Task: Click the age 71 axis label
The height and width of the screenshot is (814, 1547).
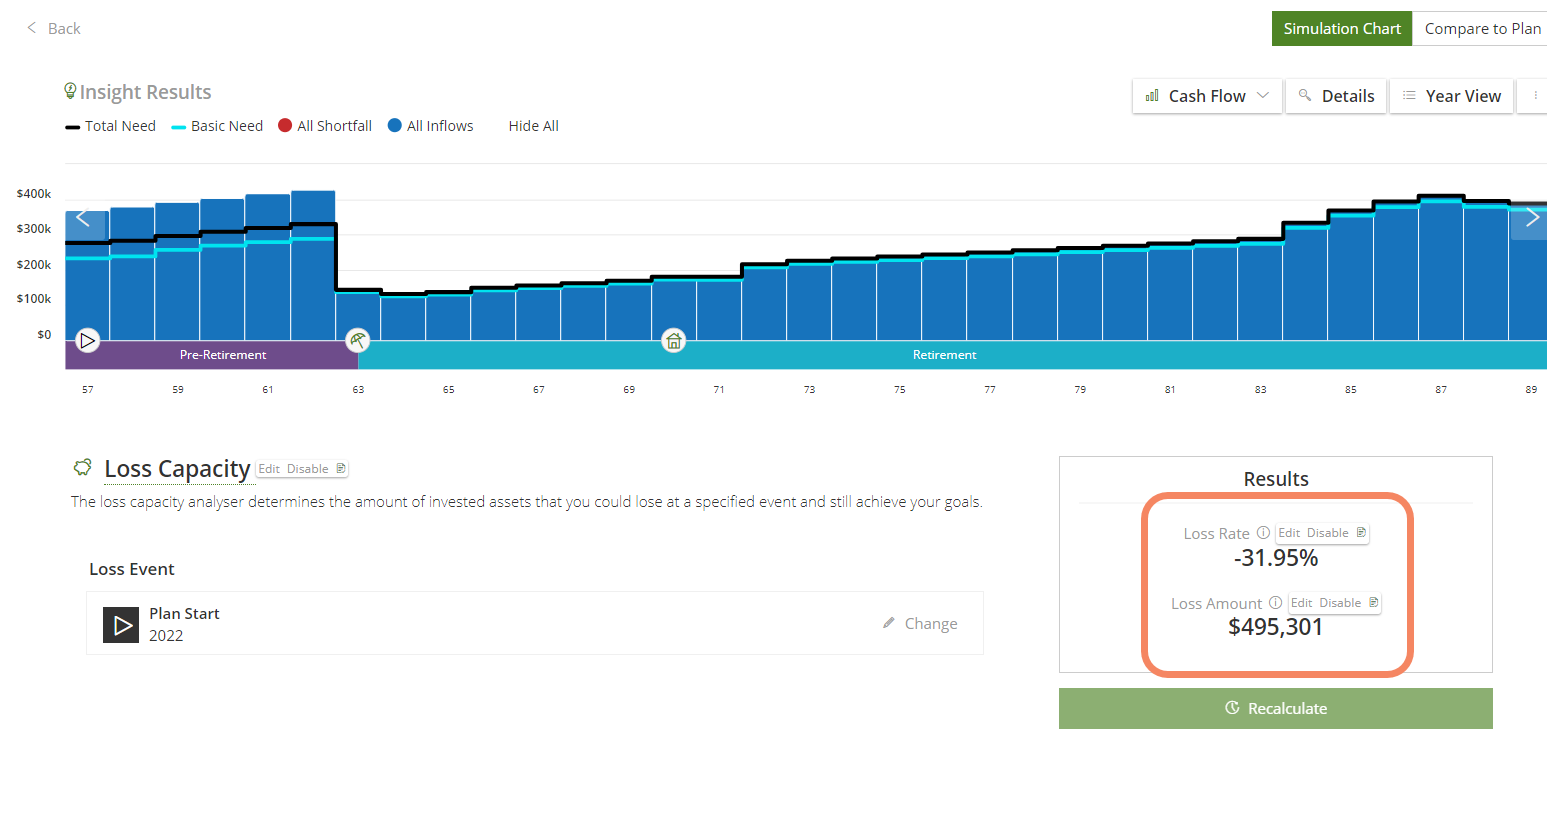Action: (x=719, y=390)
